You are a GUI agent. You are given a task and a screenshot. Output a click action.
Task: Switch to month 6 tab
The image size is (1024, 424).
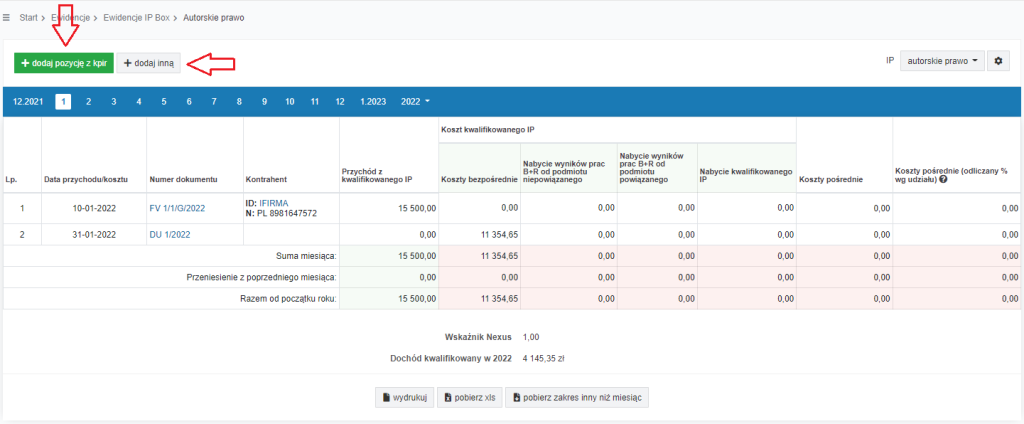[x=188, y=102]
